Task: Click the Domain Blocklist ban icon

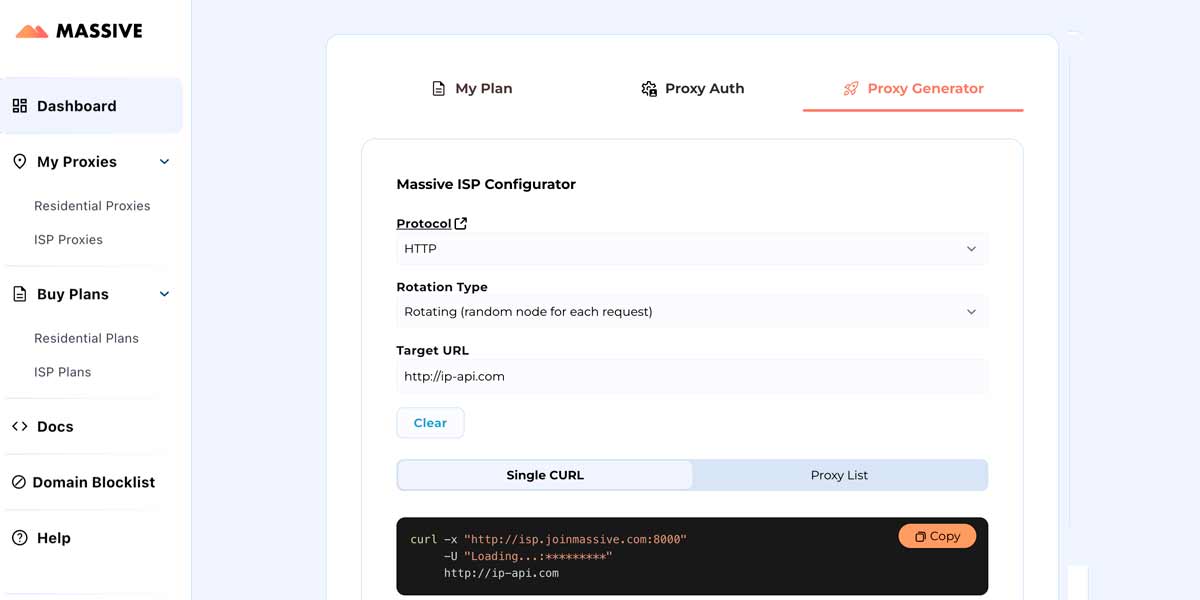Action: (19, 482)
